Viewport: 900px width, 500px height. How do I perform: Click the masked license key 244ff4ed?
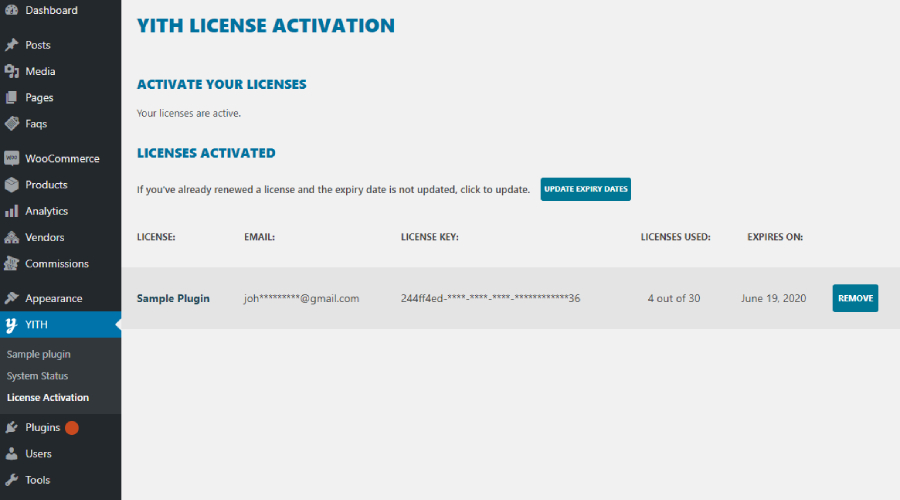(490, 298)
